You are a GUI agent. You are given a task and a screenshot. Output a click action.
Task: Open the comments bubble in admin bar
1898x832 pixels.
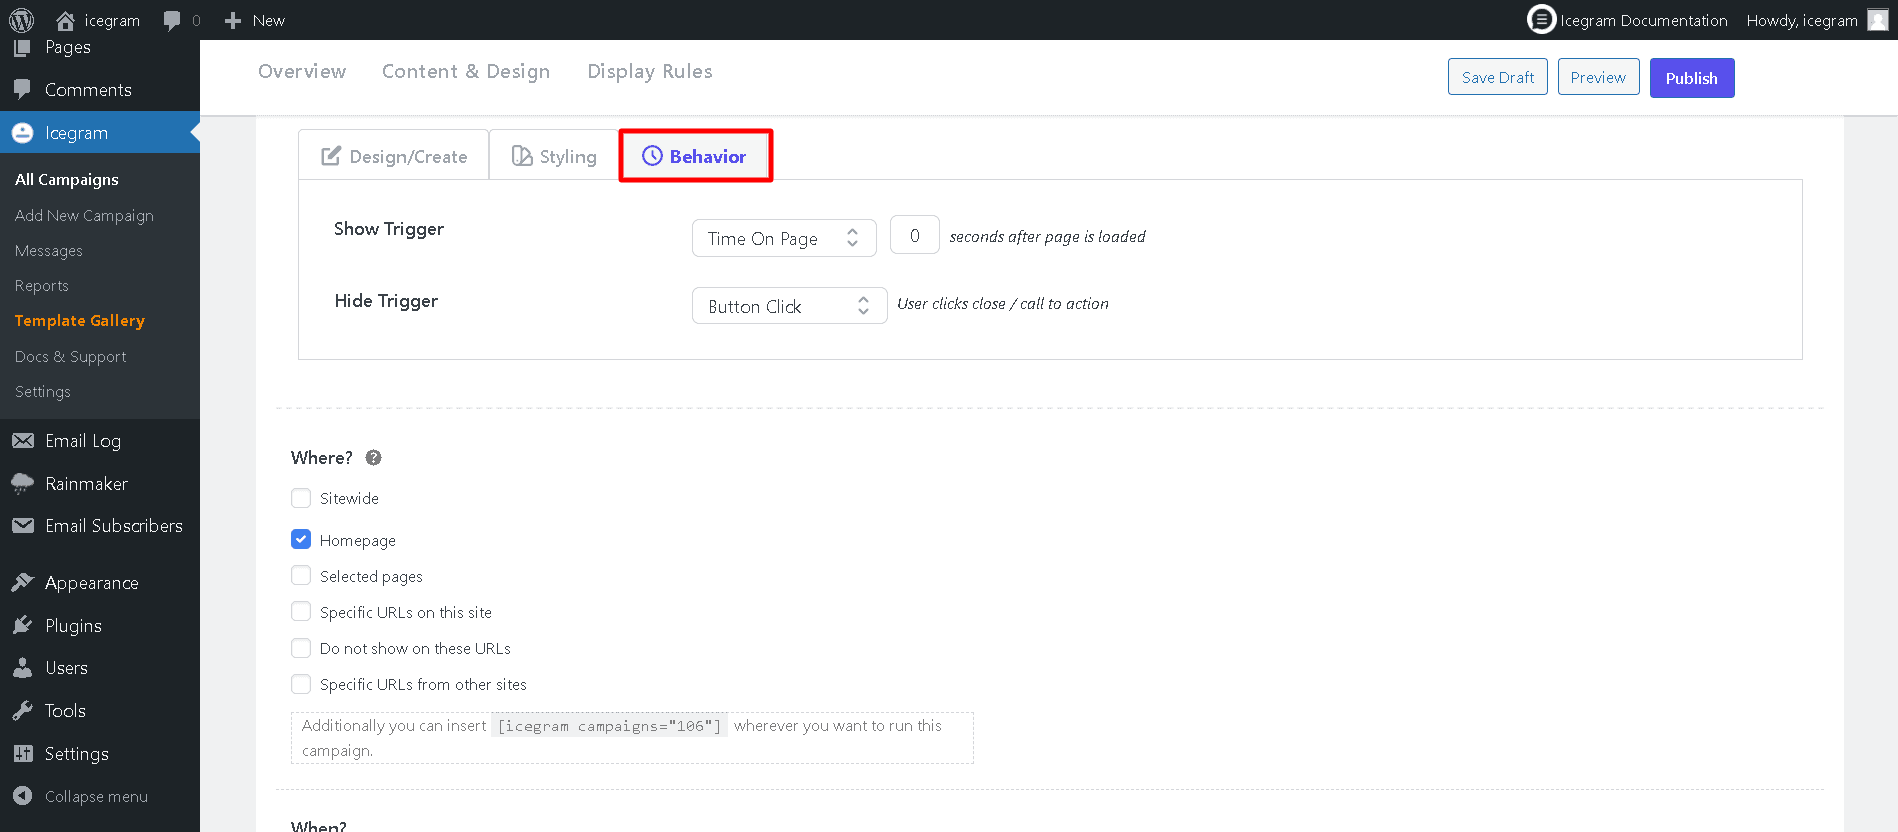[x=172, y=20]
